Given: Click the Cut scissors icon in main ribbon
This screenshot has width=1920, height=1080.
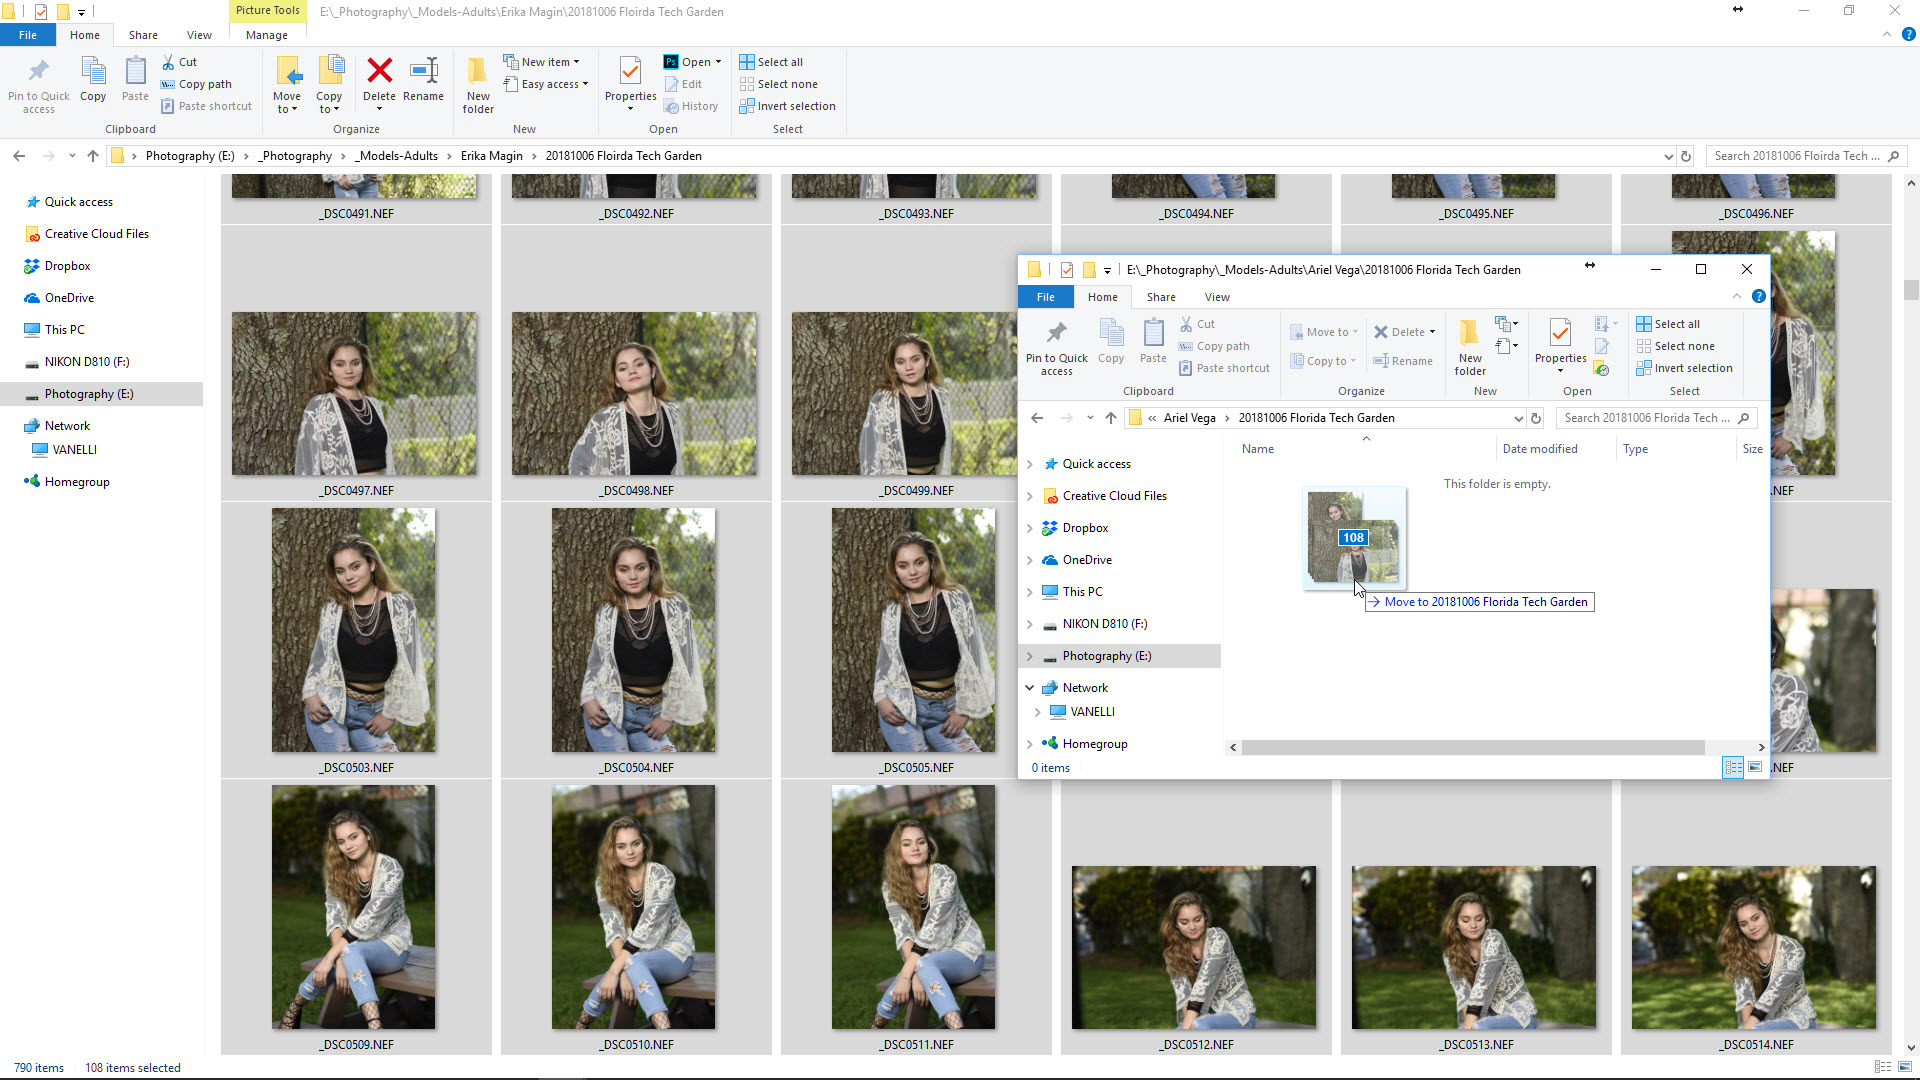Looking at the screenshot, I should coord(169,62).
